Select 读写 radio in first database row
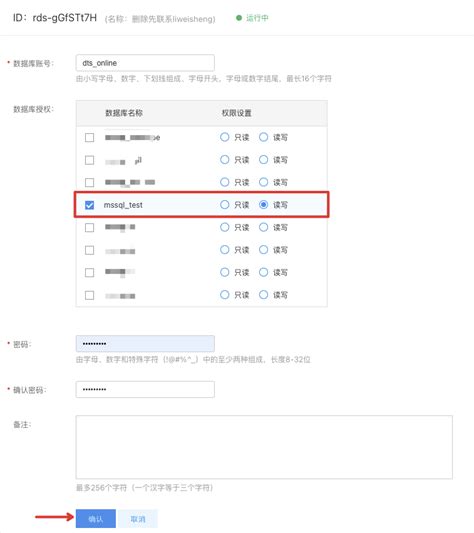Screen dimensions: 474x533 coord(264,137)
